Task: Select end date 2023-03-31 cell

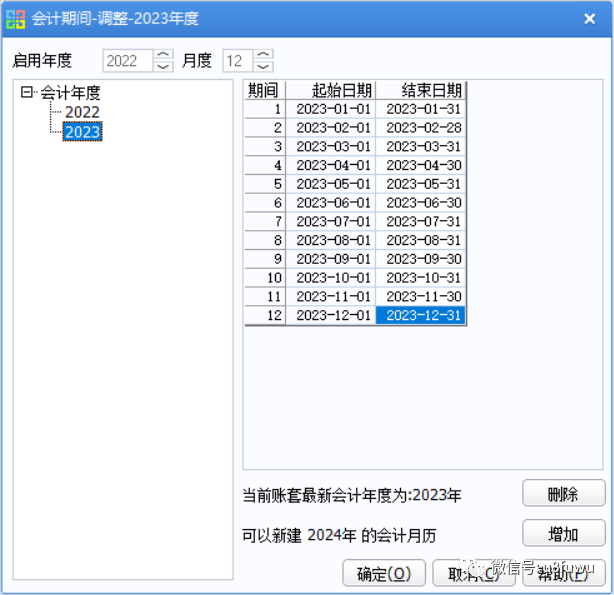Action: point(421,146)
